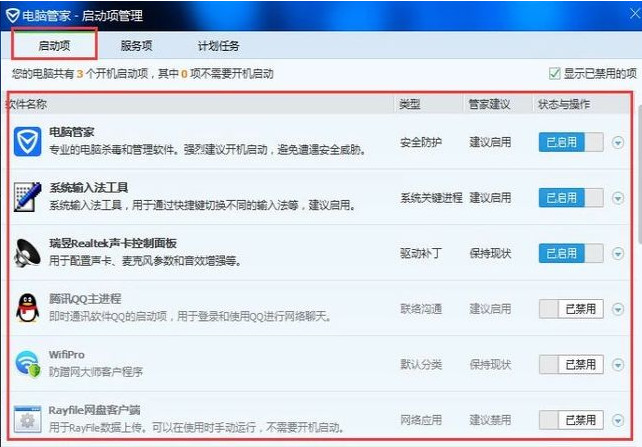This screenshot has height=447, width=642.
Task: Click 系统关键进程 type cell
Action: click(431, 198)
